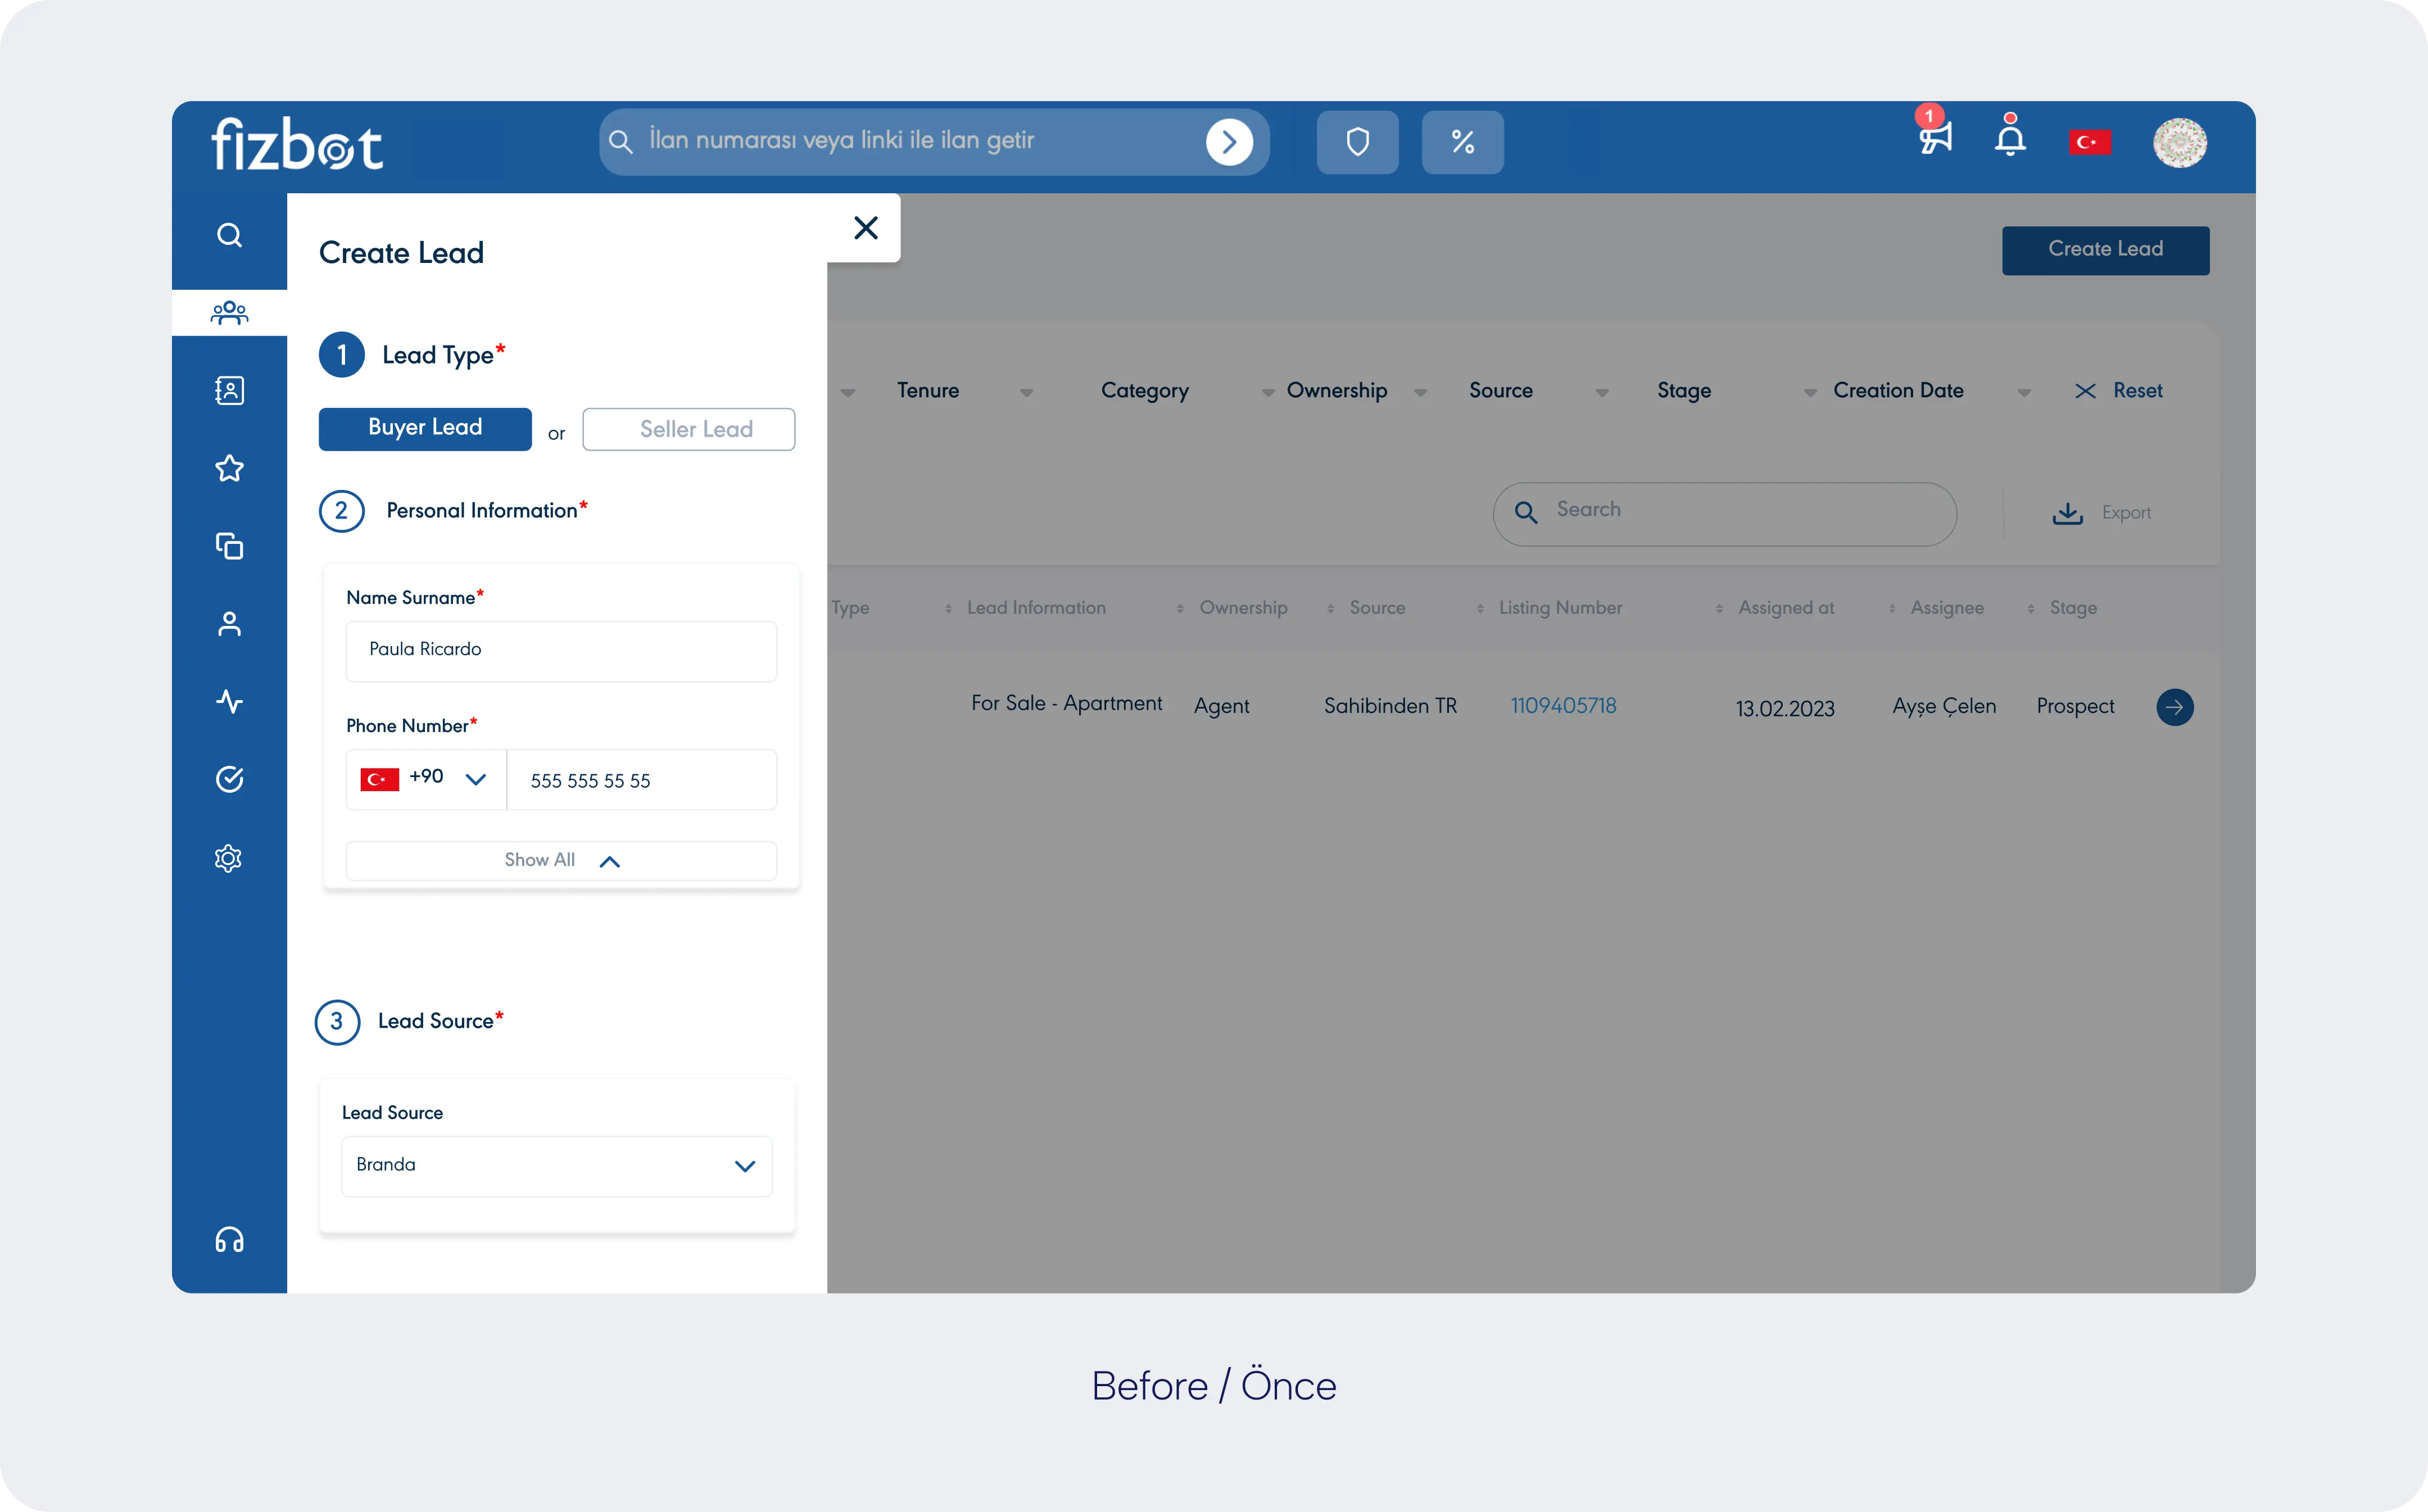Expand Lead Source Branda dropdown
The width and height of the screenshot is (2428, 1512).
[557, 1165]
